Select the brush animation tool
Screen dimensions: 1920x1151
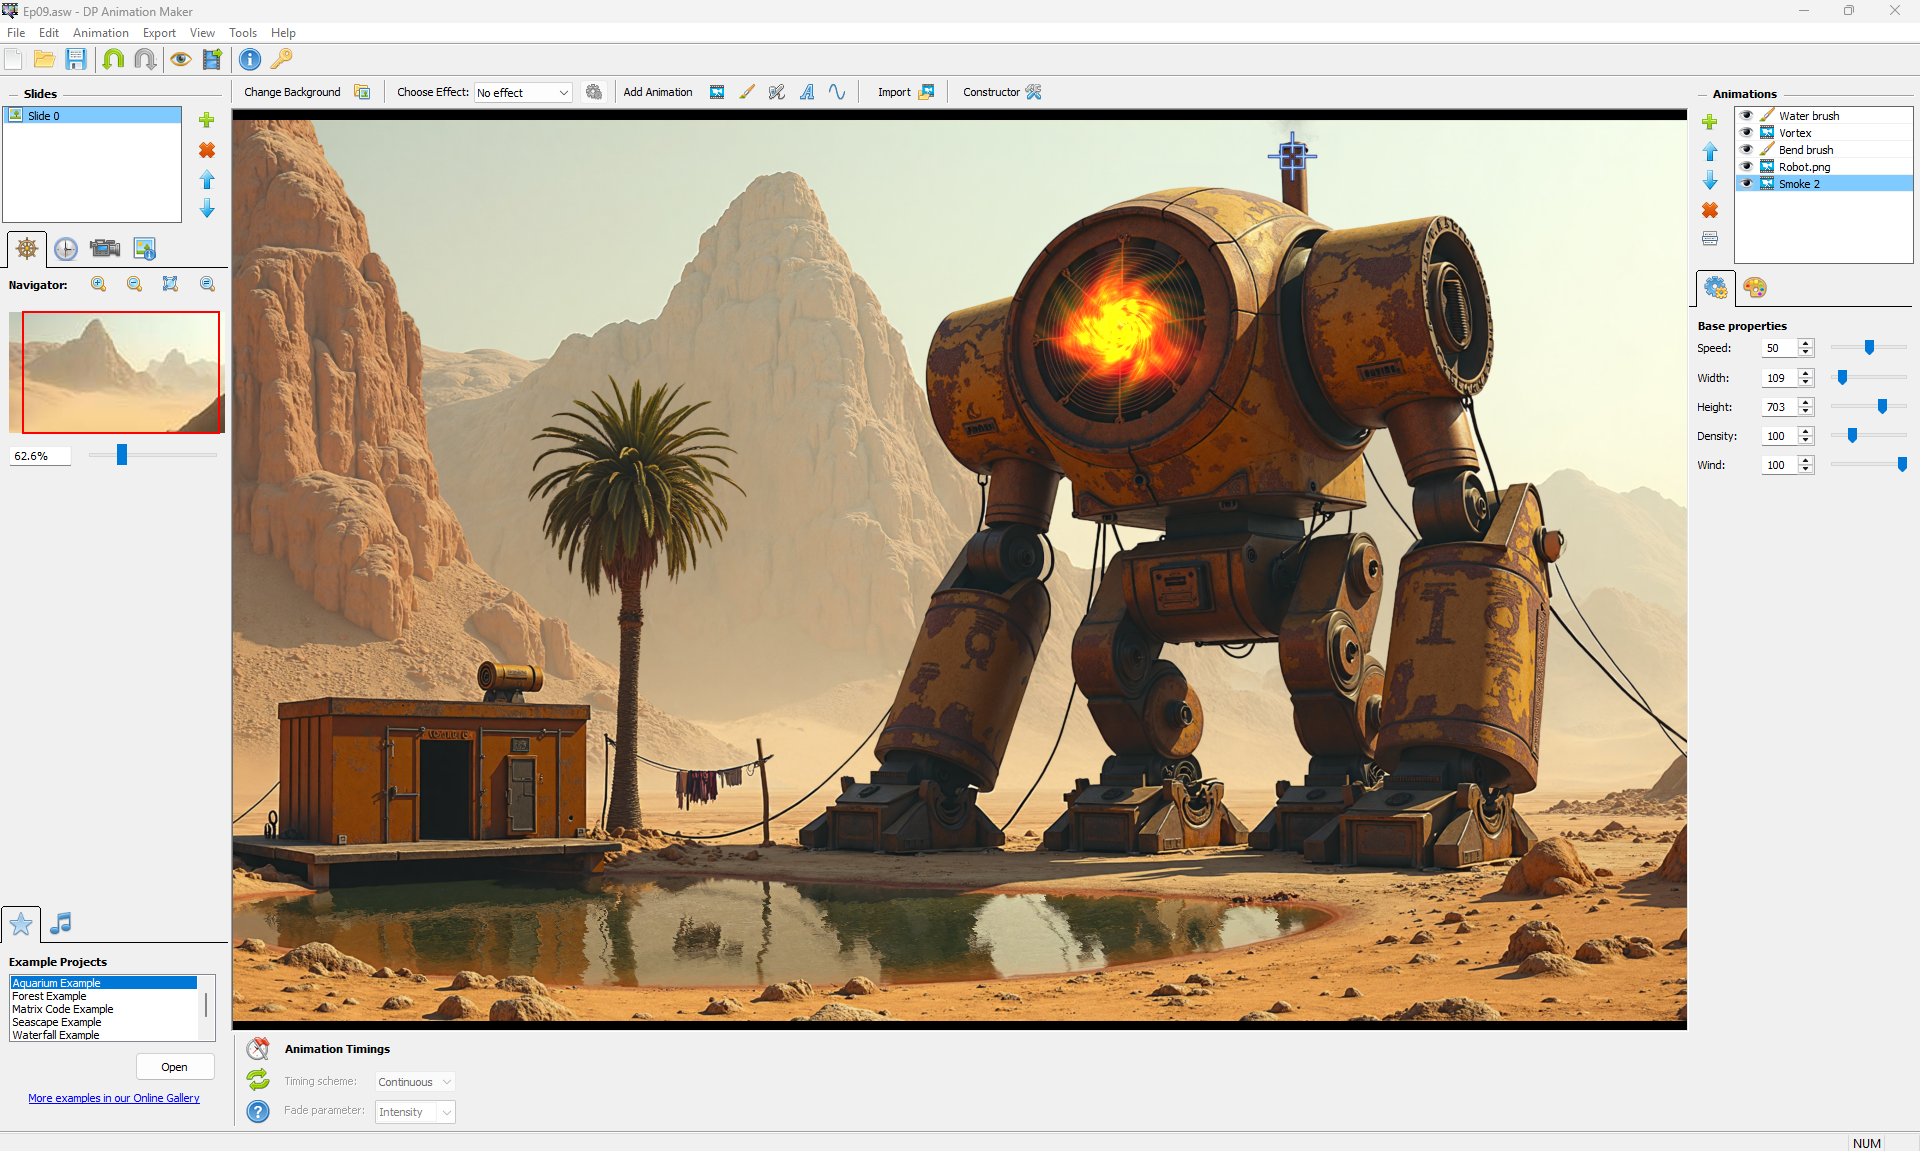coord(747,92)
